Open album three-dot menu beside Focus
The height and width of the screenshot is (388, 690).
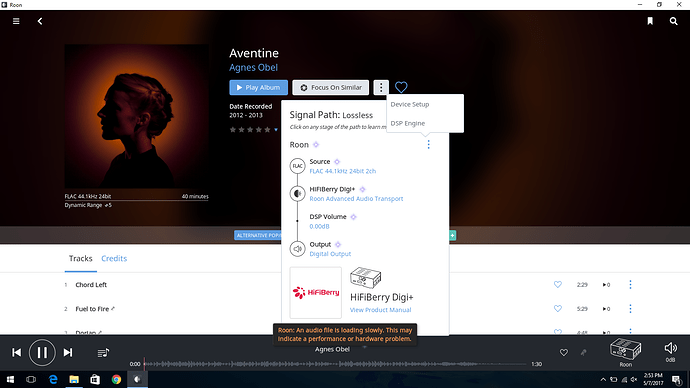[x=381, y=88]
